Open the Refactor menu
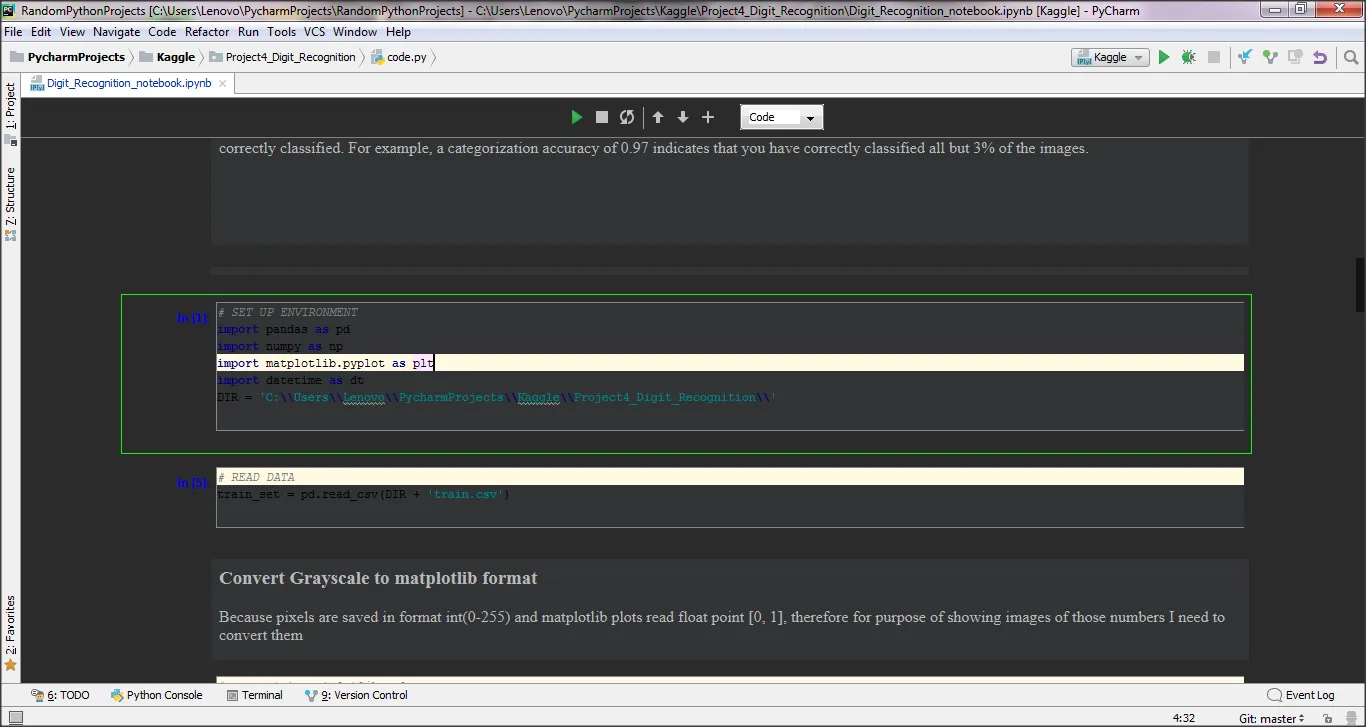Image resolution: width=1366 pixels, height=727 pixels. (x=207, y=32)
